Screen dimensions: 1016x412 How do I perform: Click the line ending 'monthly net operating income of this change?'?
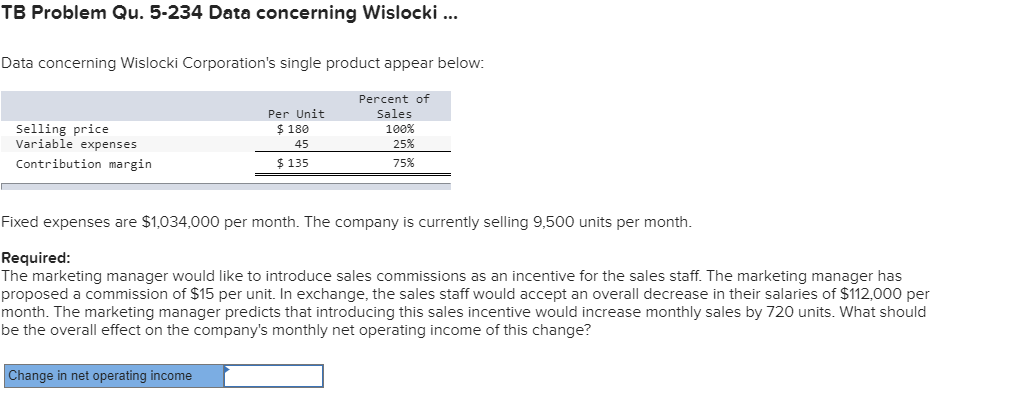[296, 331]
